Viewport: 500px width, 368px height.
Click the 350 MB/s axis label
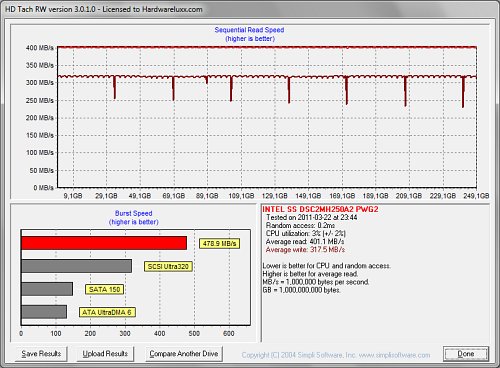(40, 65)
